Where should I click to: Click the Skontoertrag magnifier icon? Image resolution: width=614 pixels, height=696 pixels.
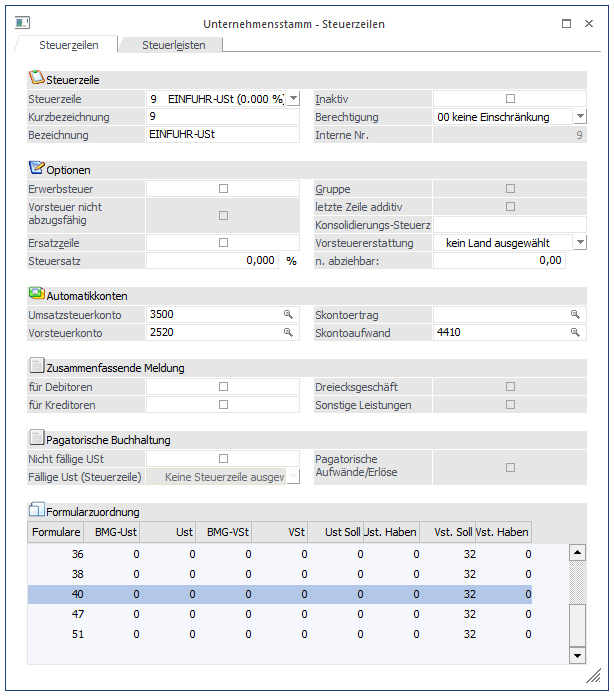[x=575, y=314]
